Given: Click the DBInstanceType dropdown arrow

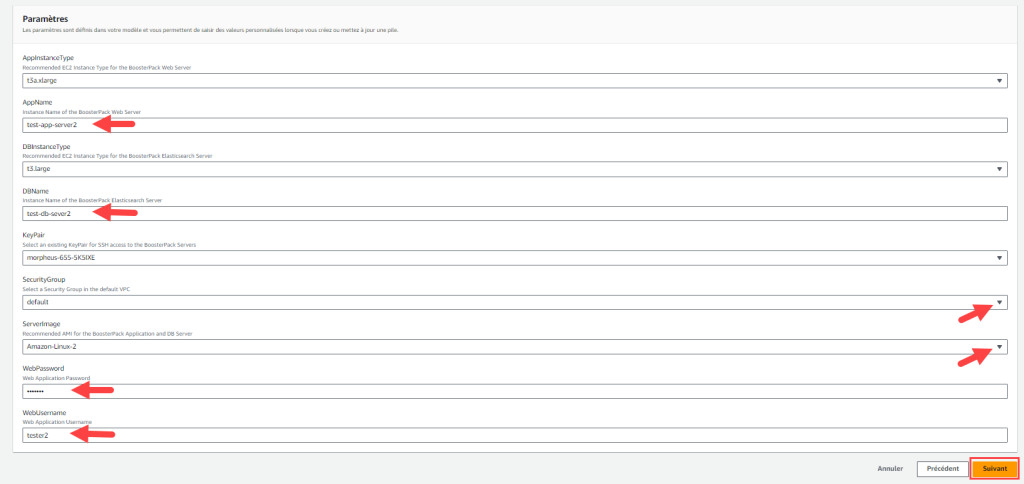Looking at the screenshot, I should [x=1000, y=169].
